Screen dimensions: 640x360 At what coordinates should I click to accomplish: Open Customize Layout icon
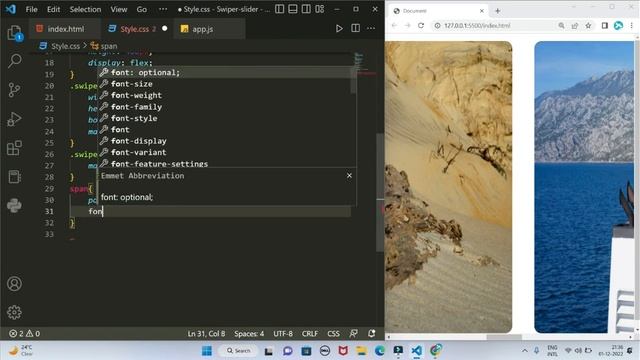(x=320, y=9)
